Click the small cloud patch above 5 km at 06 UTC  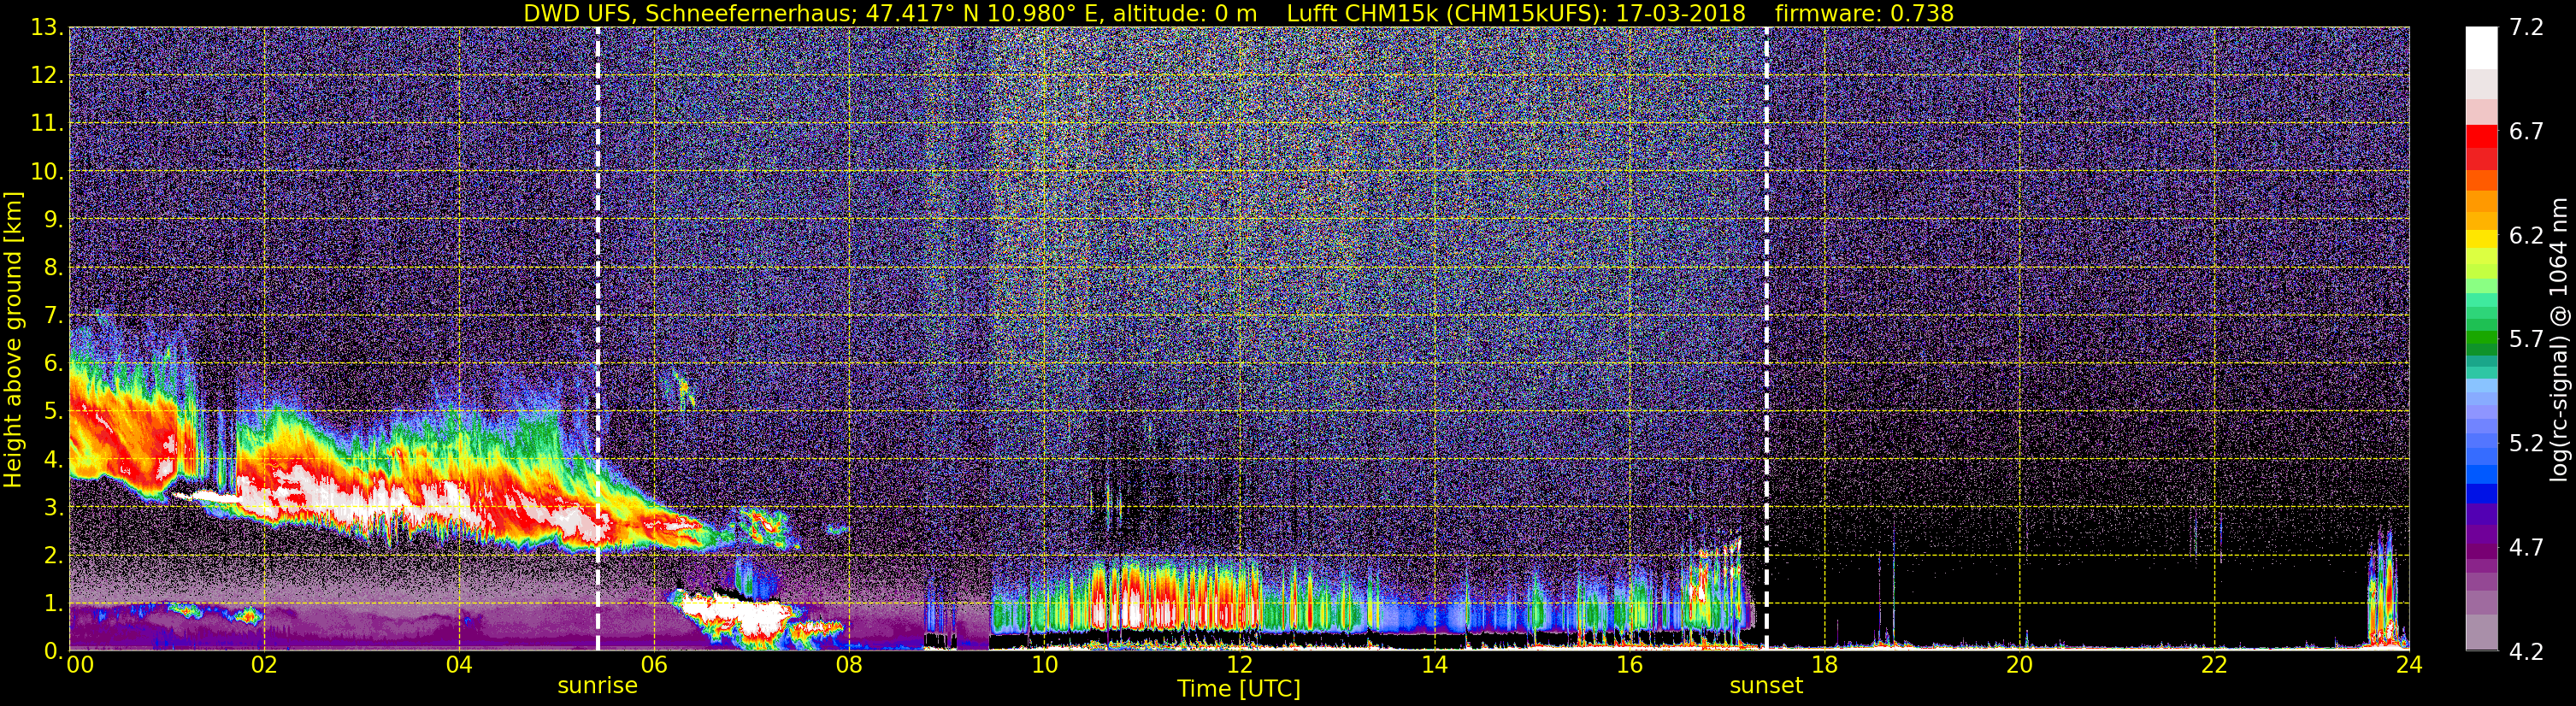(684, 388)
